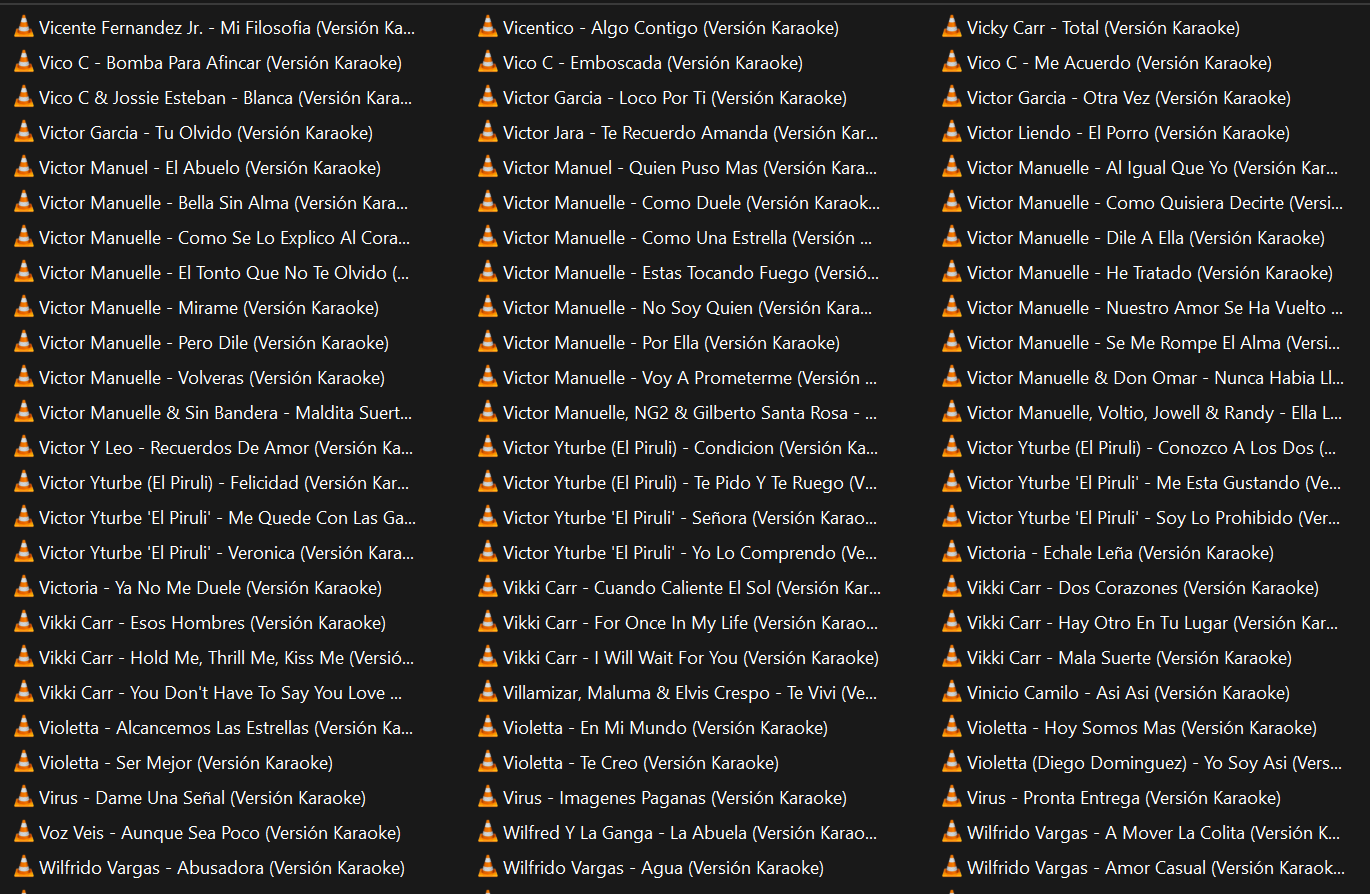Select Villamizar, Maluma & Elvis Crespo - Te Vivi
The width and height of the screenshot is (1370, 894).
click(679, 693)
